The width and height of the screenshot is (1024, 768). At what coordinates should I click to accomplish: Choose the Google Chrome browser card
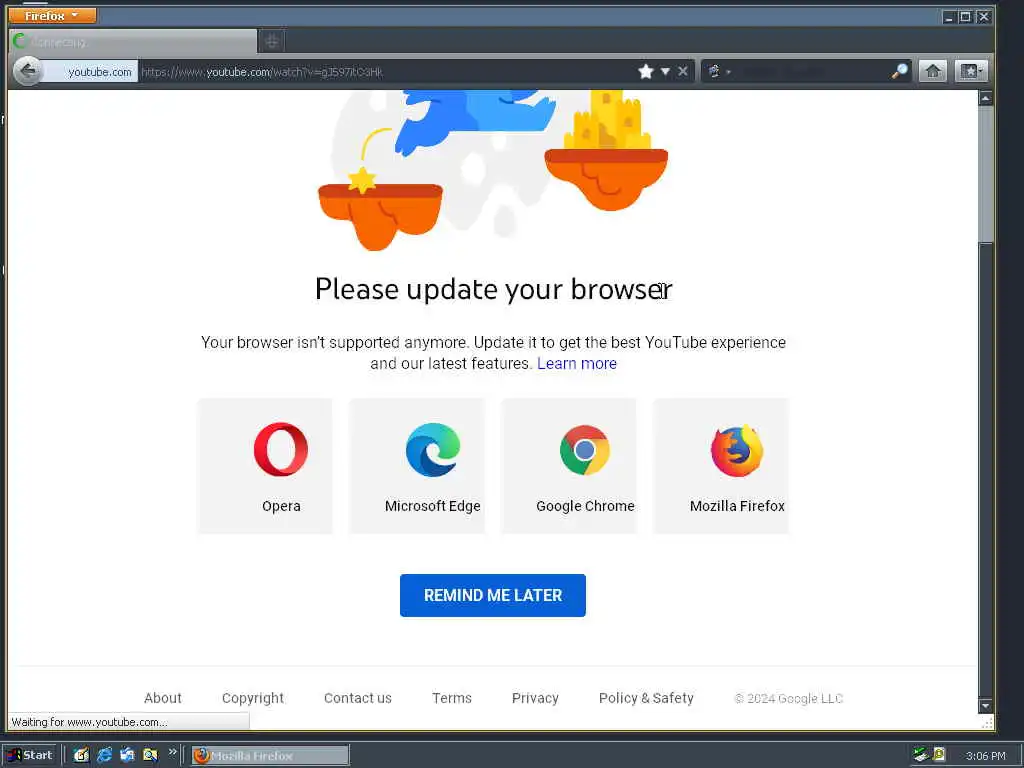click(x=569, y=466)
